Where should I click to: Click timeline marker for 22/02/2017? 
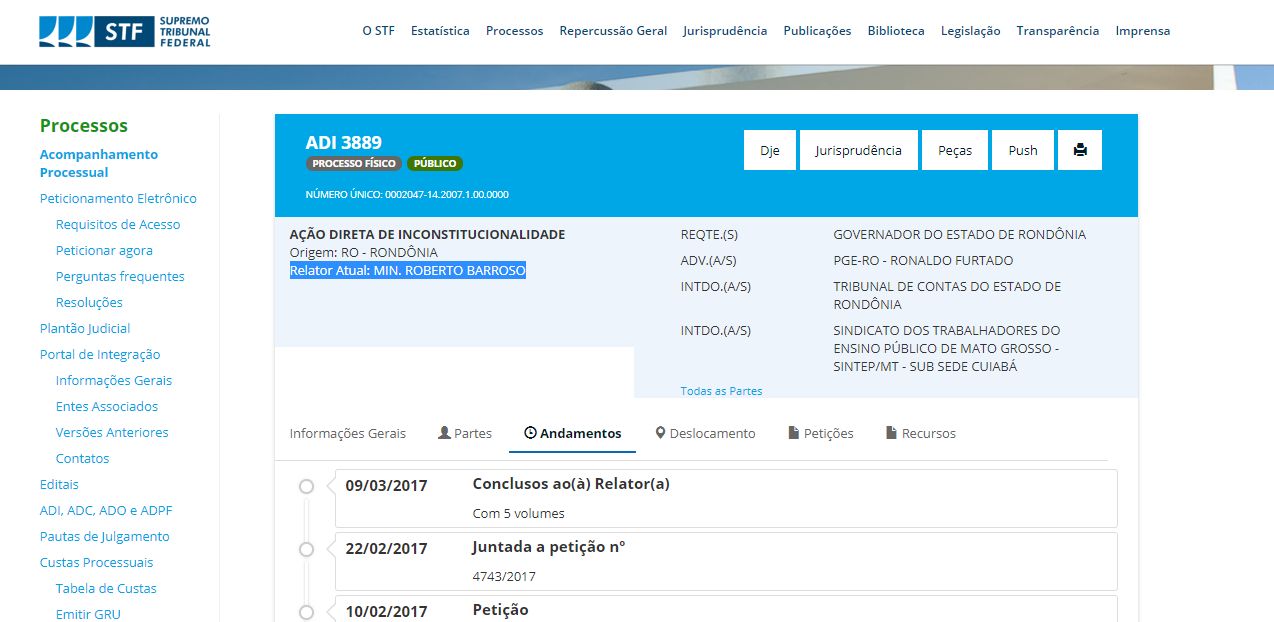pyautogui.click(x=306, y=549)
